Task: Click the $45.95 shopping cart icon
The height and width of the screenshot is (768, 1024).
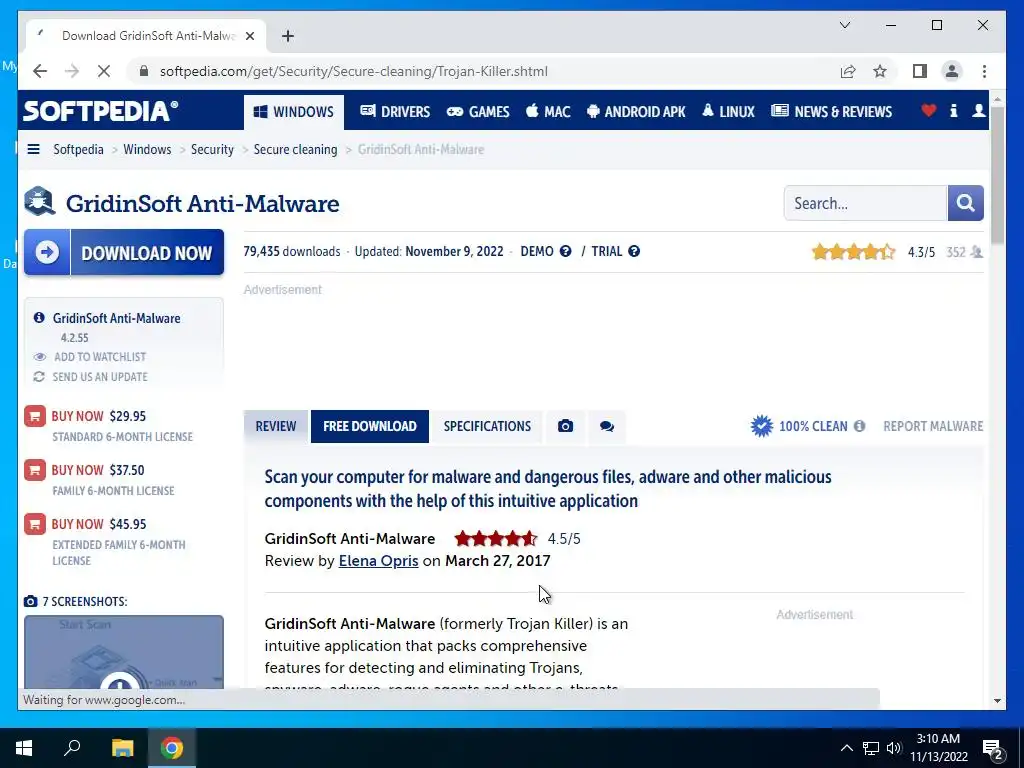Action: [35, 524]
